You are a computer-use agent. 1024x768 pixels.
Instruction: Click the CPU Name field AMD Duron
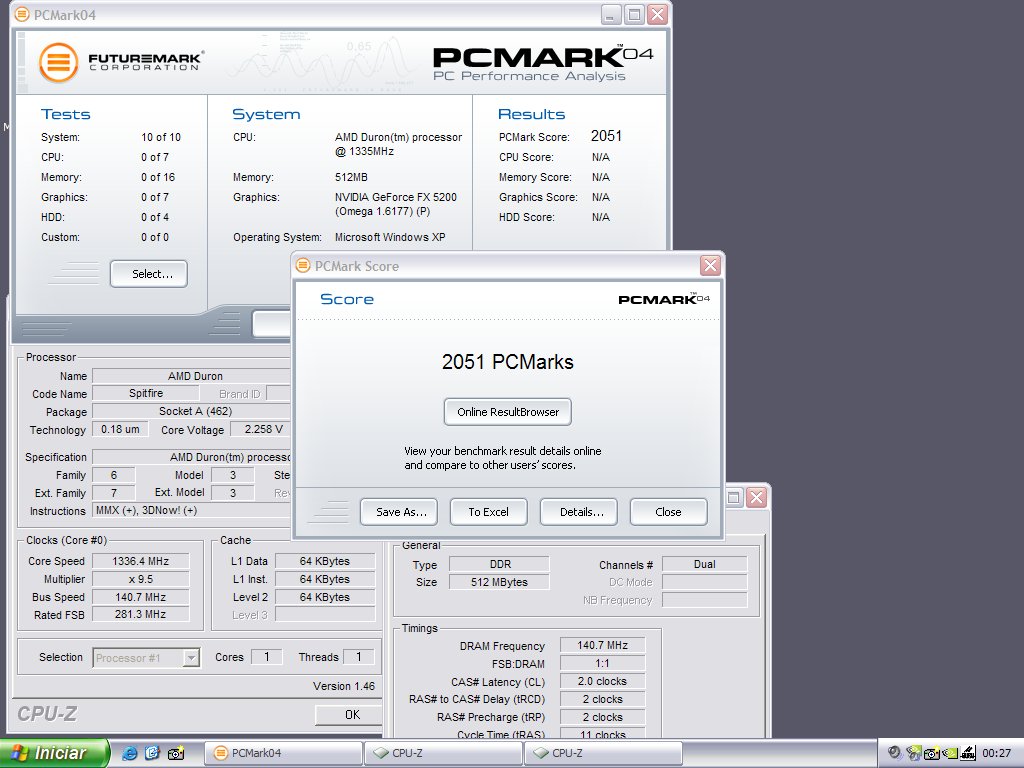pos(191,376)
